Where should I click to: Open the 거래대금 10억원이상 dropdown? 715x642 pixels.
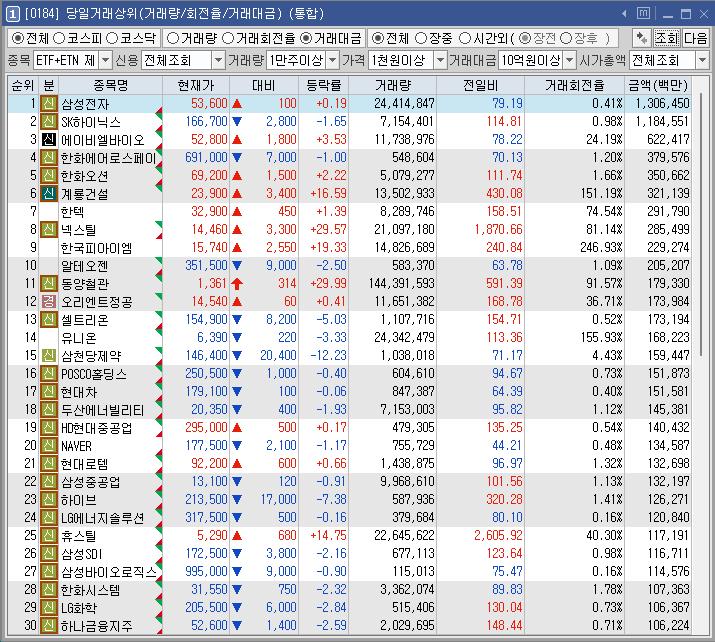[x=570, y=60]
